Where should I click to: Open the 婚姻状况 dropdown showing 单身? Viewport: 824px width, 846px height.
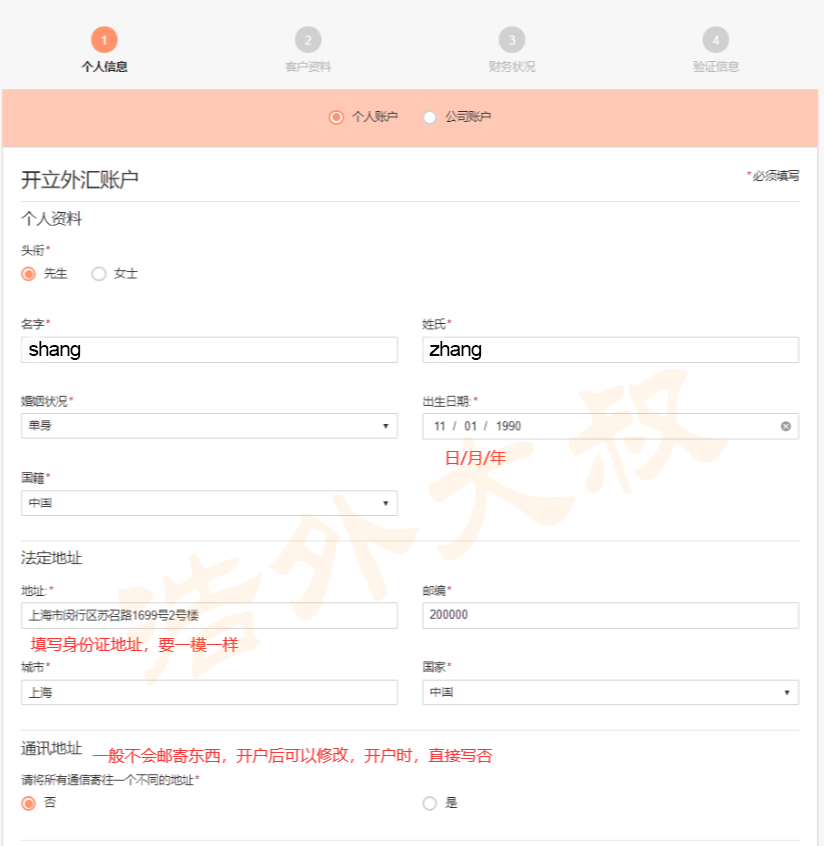tap(209, 426)
